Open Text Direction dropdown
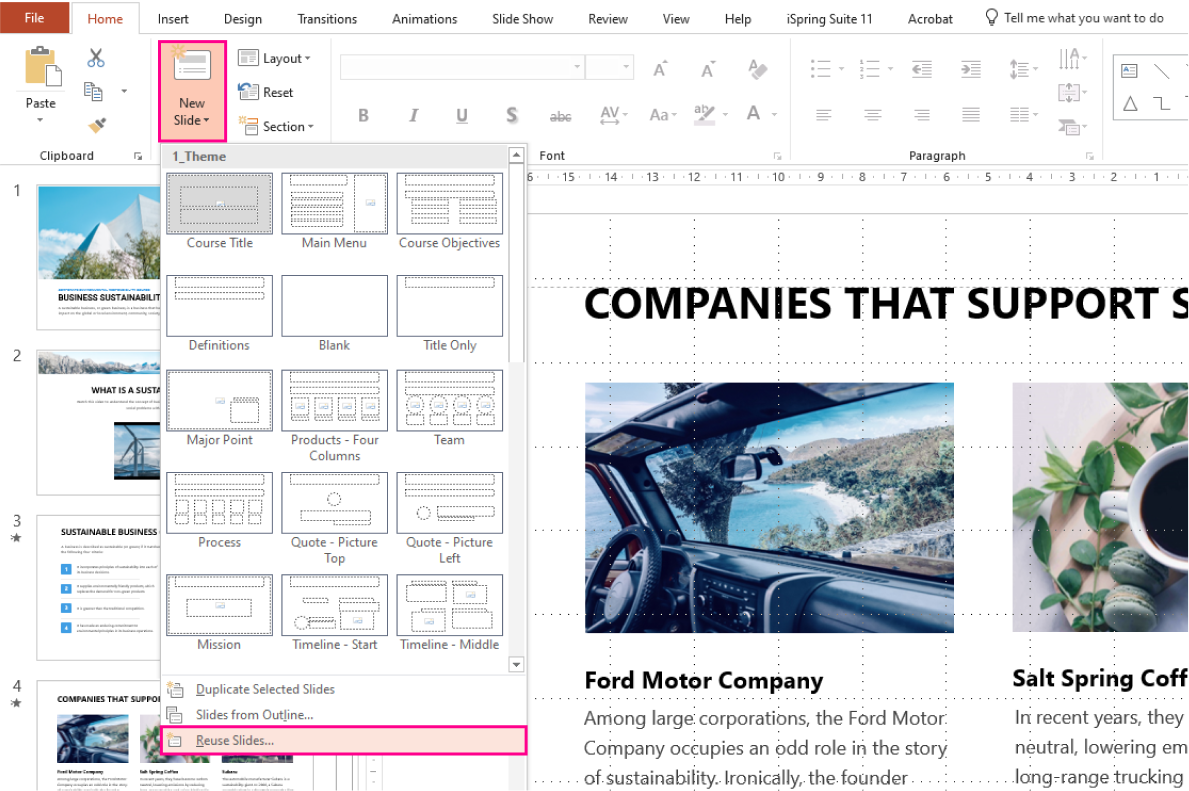Screen dimensions: 1189x791 pyautogui.click(x=1072, y=58)
